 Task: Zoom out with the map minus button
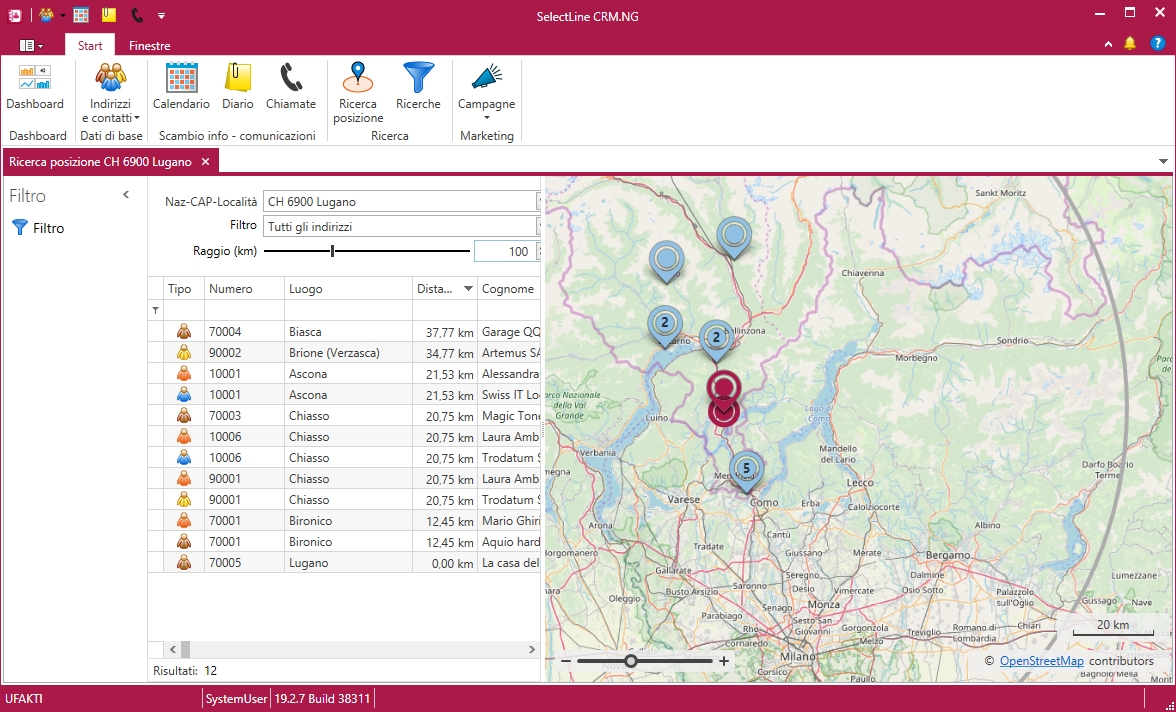566,661
